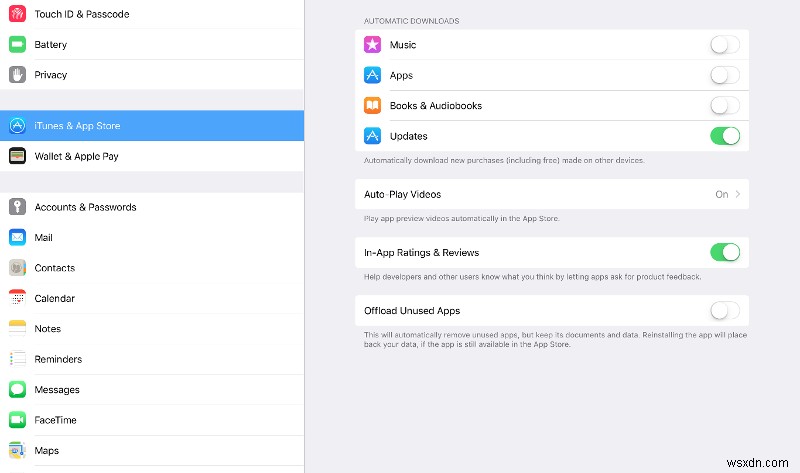This screenshot has width=800, height=473.
Task: Open Auto-Play Videos chevron
Action: 738,194
